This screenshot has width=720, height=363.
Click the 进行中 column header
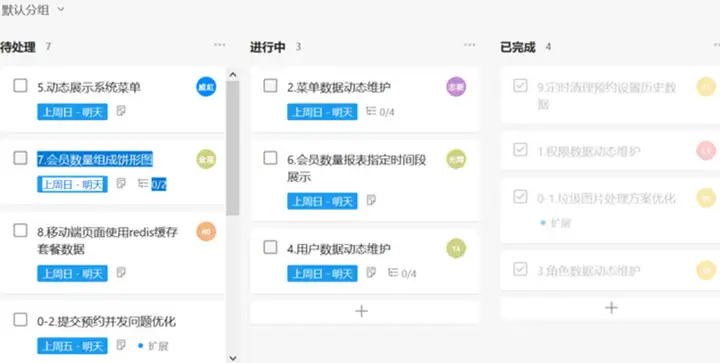pos(268,46)
